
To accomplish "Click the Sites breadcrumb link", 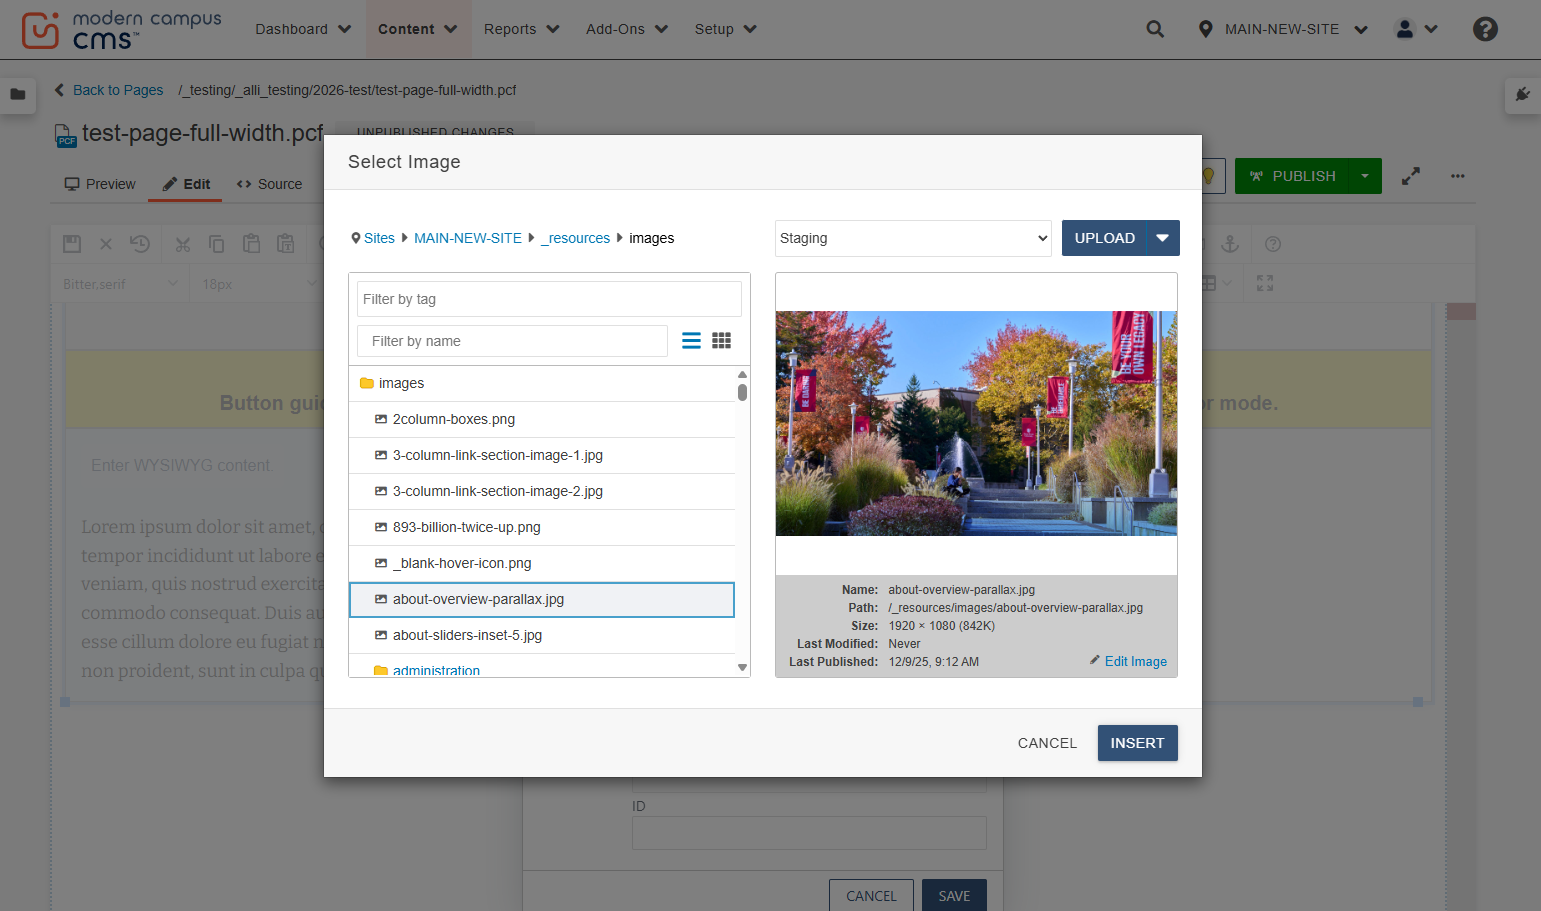I will (x=379, y=238).
